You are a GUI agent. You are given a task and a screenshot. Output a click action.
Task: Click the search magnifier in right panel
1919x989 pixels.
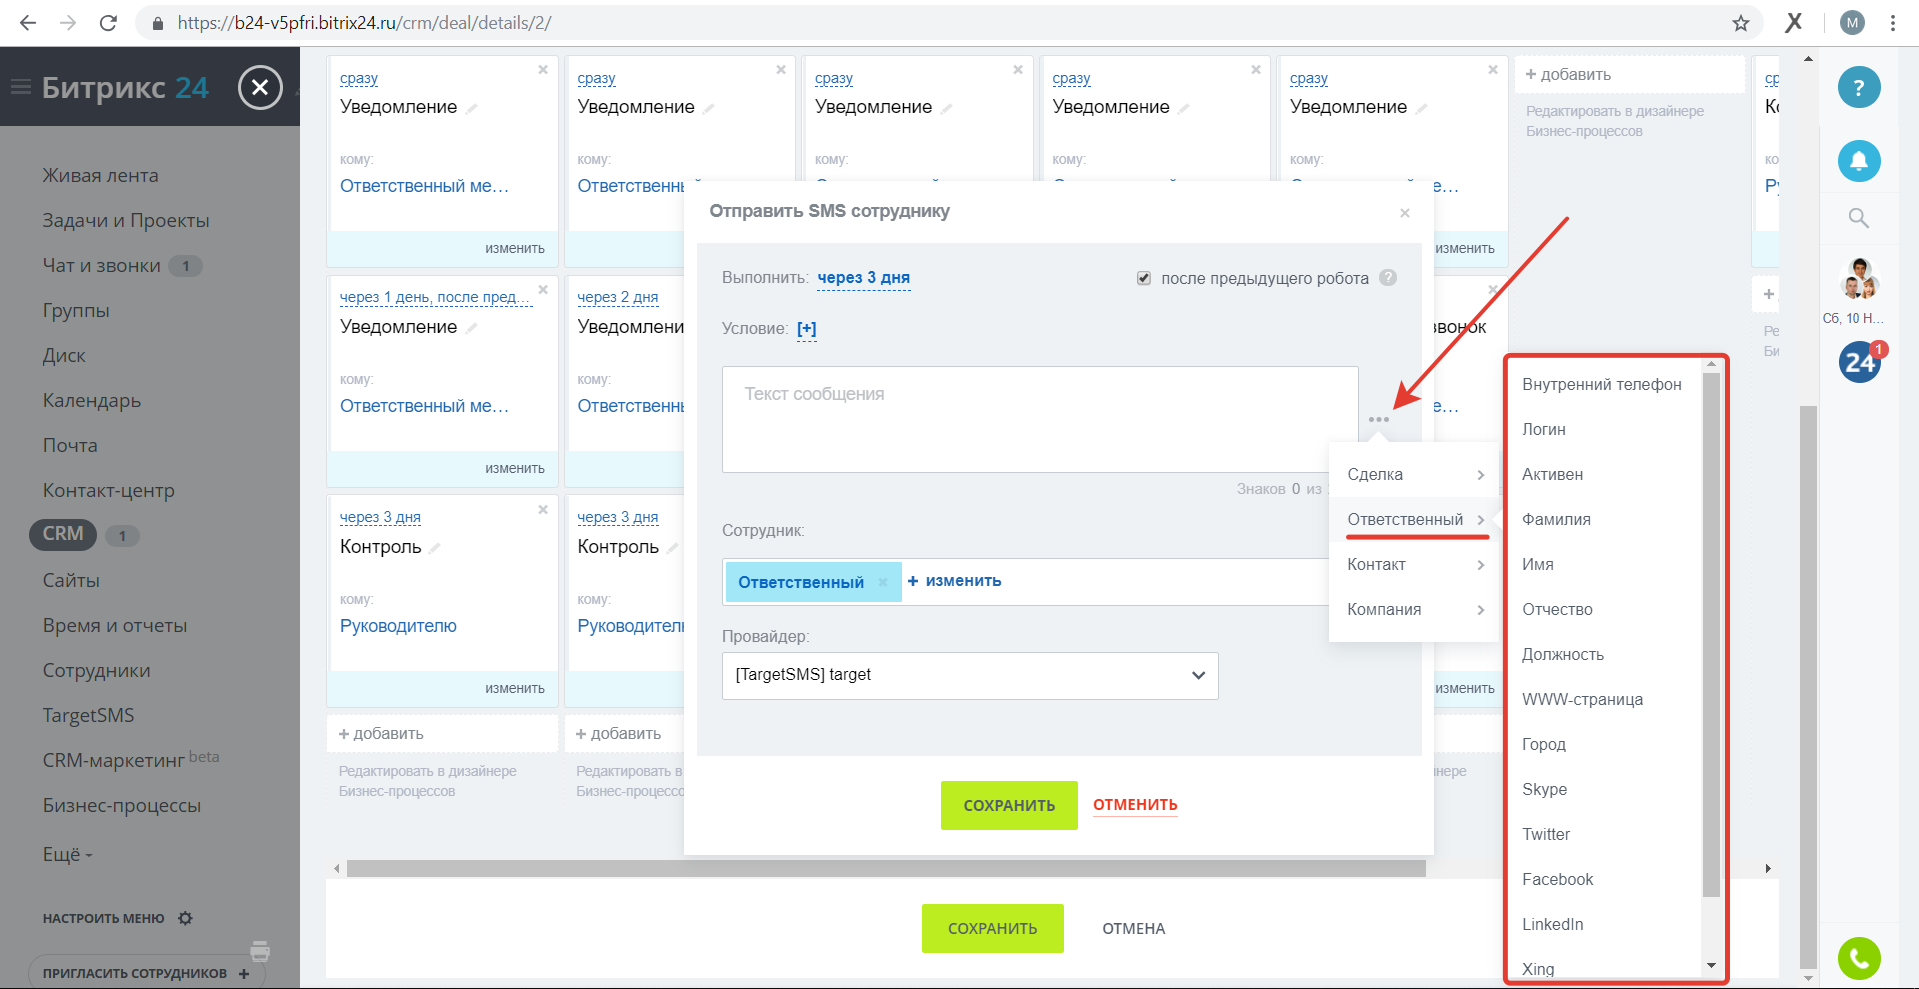point(1859,218)
